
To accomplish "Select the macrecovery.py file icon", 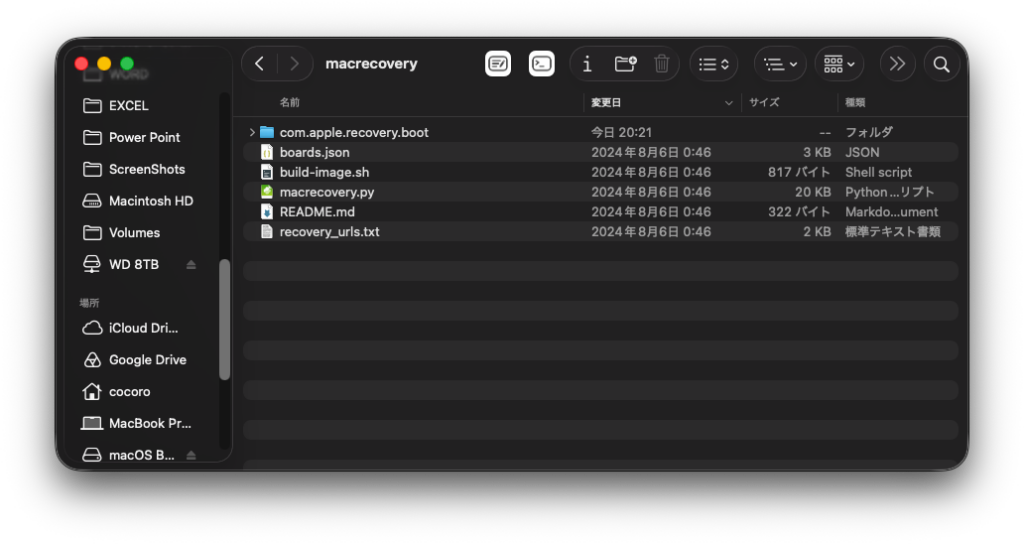I will coord(266,191).
